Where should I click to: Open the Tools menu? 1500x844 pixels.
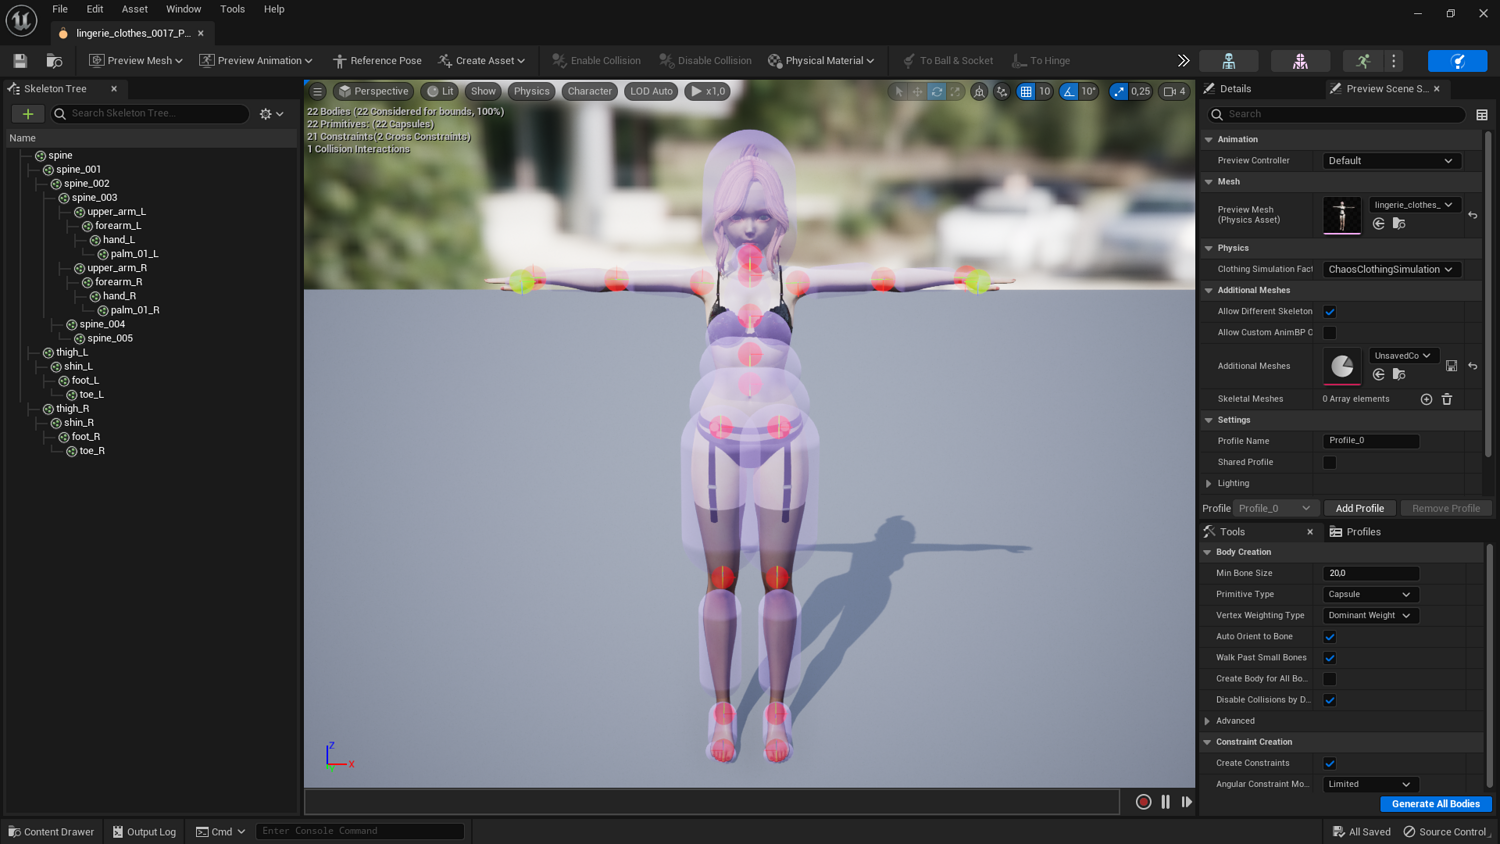pos(232,9)
